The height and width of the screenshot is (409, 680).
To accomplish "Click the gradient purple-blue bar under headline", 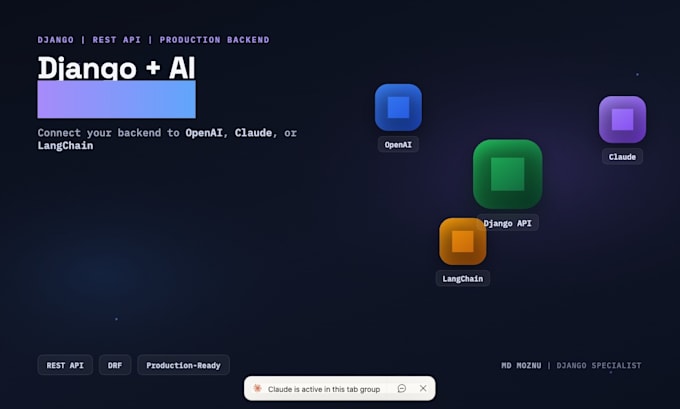I will [116, 99].
